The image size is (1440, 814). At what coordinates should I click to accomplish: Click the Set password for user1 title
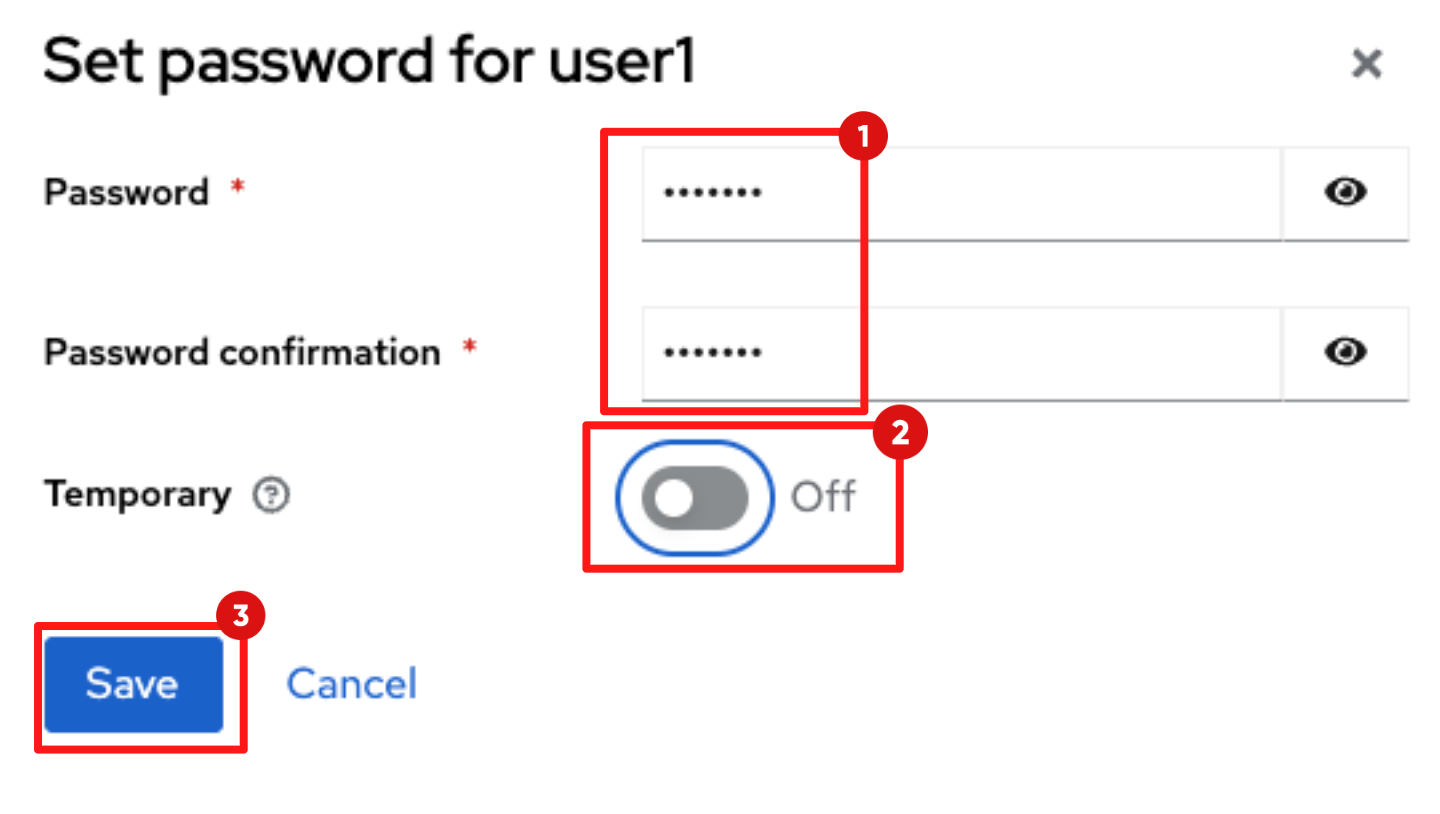tap(370, 60)
